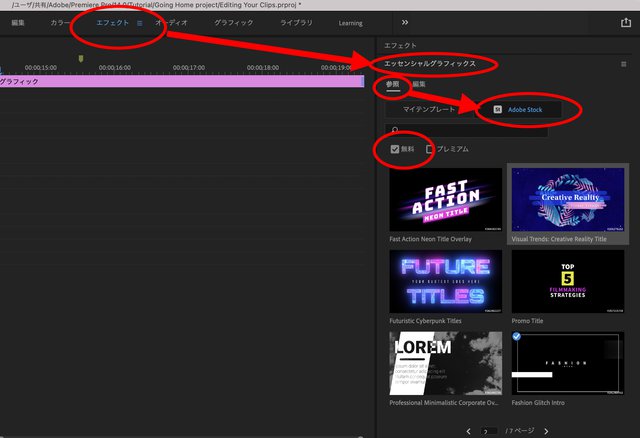The width and height of the screenshot is (640, 438).
Task: Click timeline ruler at 00:00:18:00
Action: tap(263, 68)
